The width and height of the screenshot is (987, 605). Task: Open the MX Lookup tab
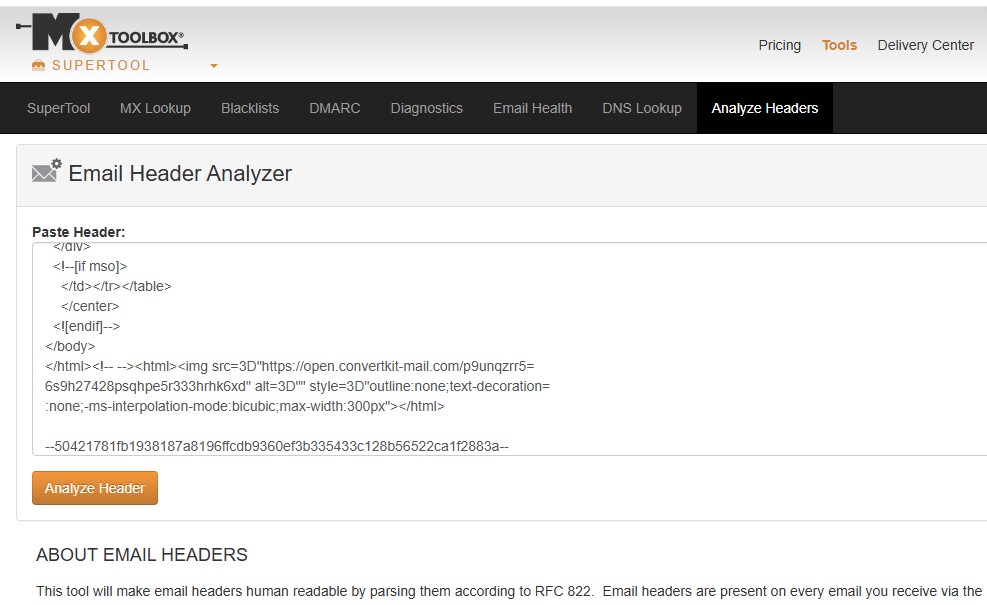[x=155, y=108]
